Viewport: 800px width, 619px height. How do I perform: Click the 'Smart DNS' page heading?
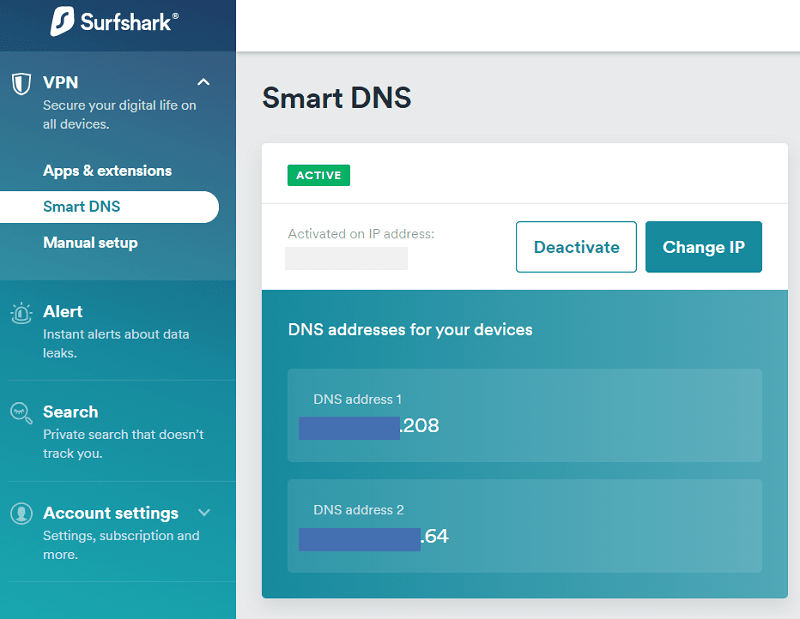337,97
